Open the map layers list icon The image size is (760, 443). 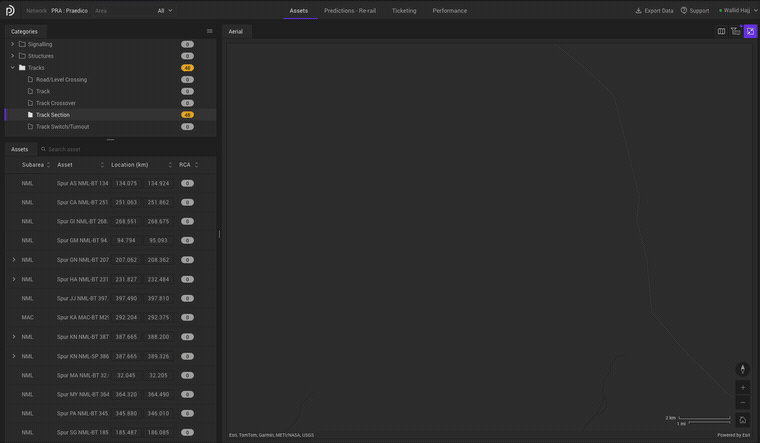tap(736, 31)
